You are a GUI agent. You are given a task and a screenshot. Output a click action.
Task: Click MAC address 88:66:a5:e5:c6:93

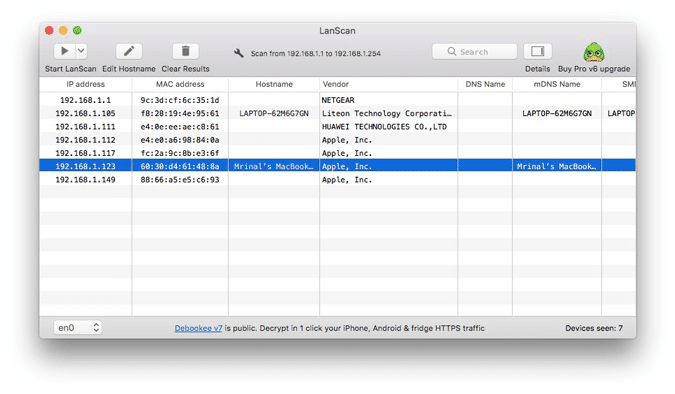pos(180,180)
